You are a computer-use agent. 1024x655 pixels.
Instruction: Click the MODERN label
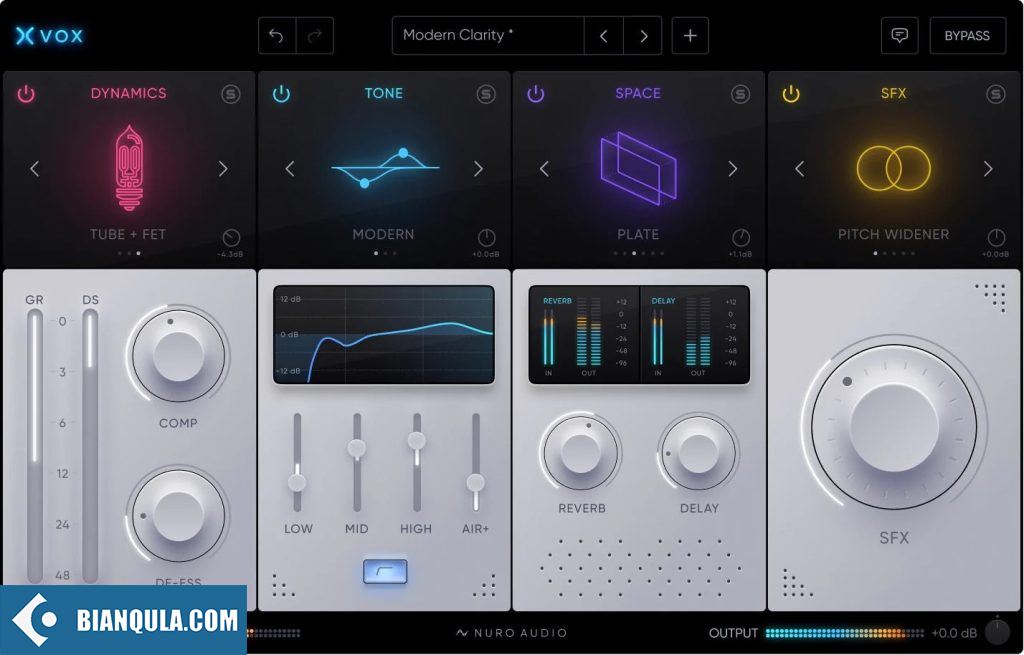[x=383, y=234]
